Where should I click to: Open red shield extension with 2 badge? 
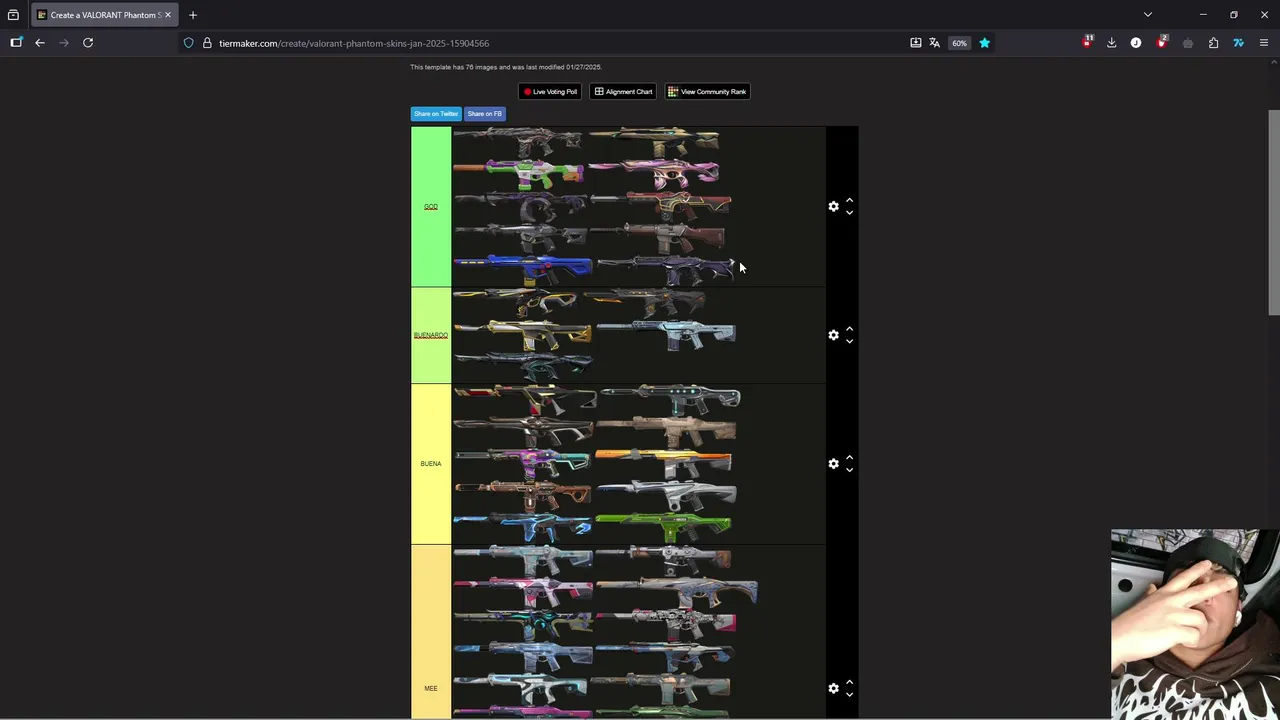[1162, 42]
